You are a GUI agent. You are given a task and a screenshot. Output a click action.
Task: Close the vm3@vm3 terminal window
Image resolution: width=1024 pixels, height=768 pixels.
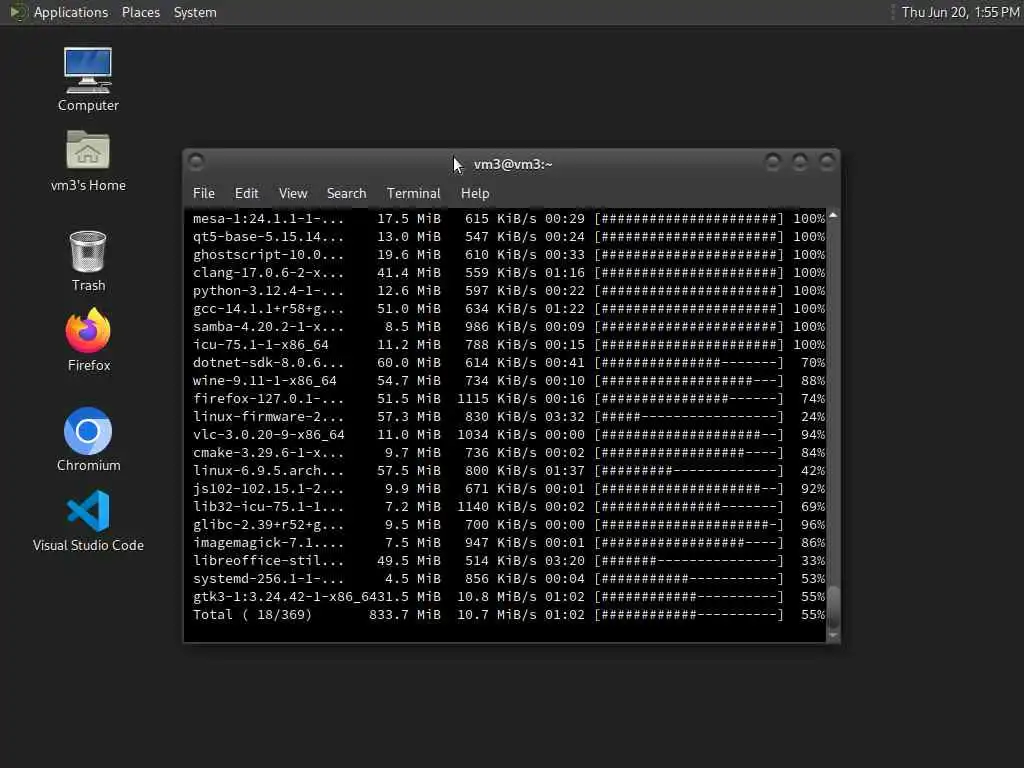point(827,161)
